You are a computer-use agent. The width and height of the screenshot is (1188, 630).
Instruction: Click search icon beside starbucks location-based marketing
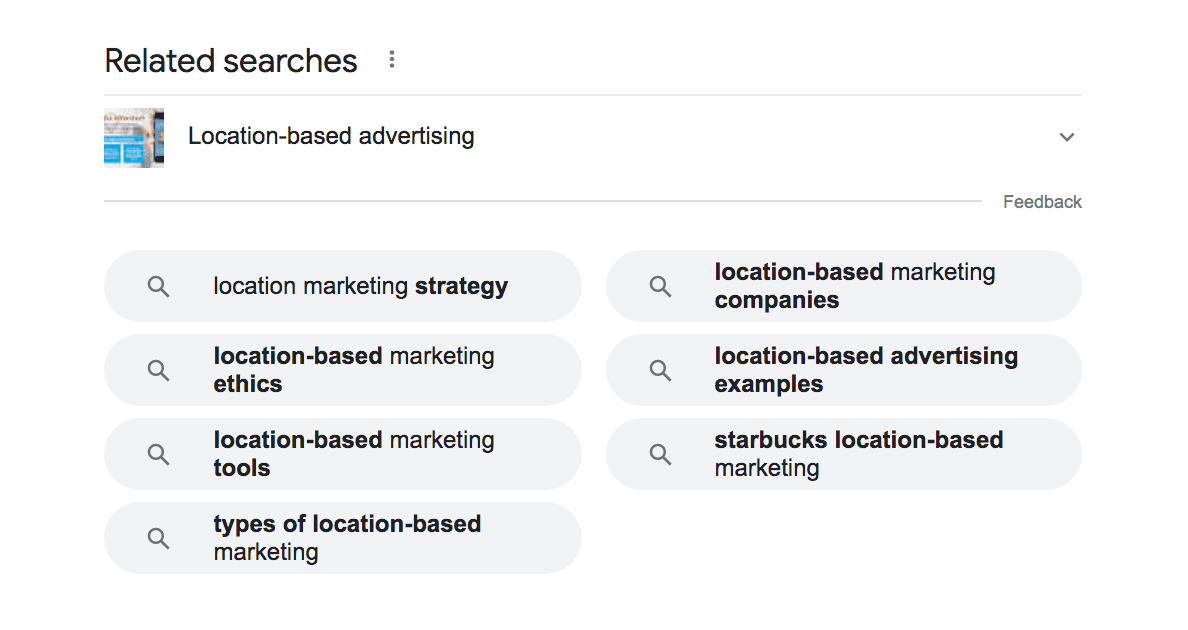click(660, 454)
